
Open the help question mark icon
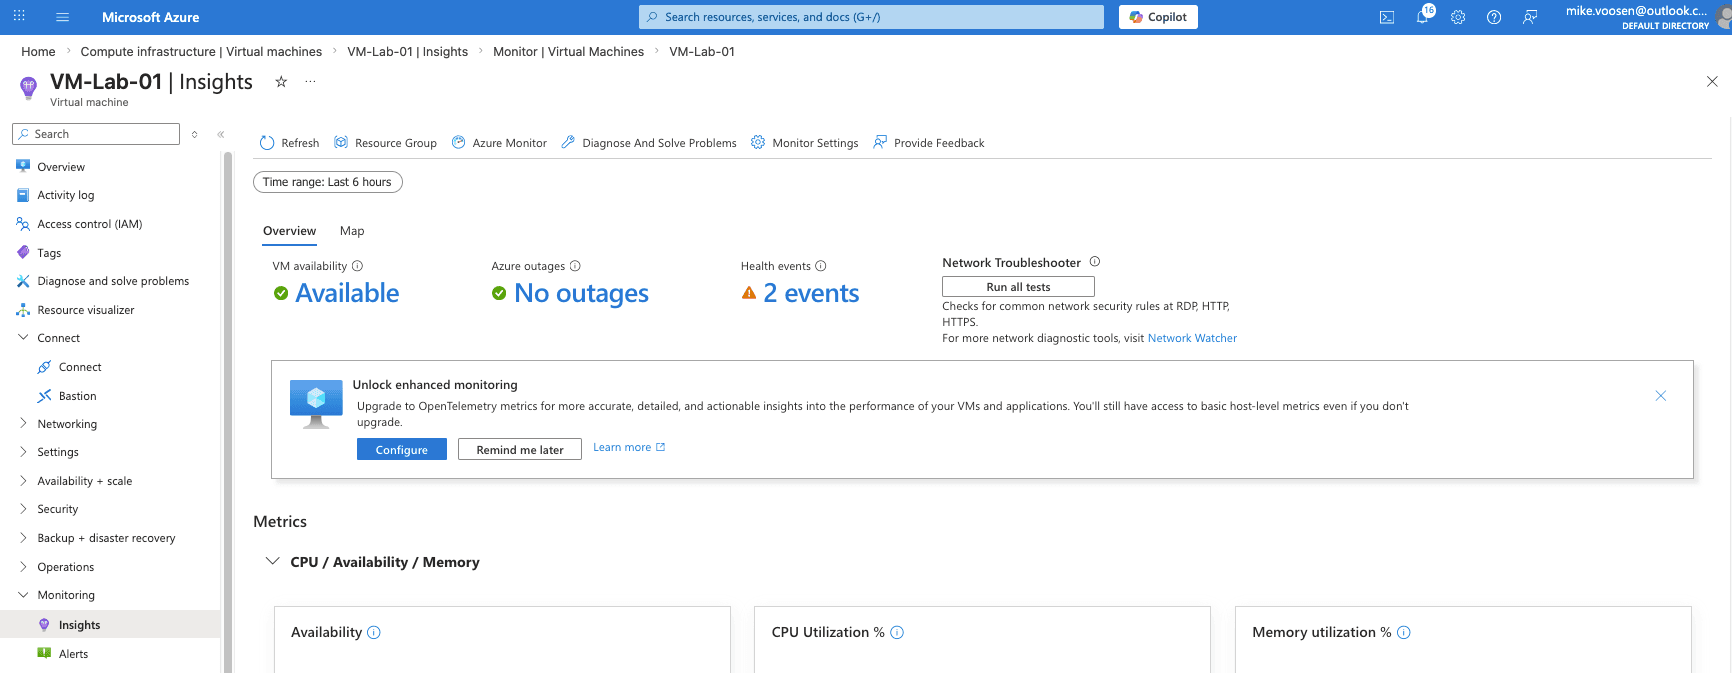click(x=1494, y=17)
